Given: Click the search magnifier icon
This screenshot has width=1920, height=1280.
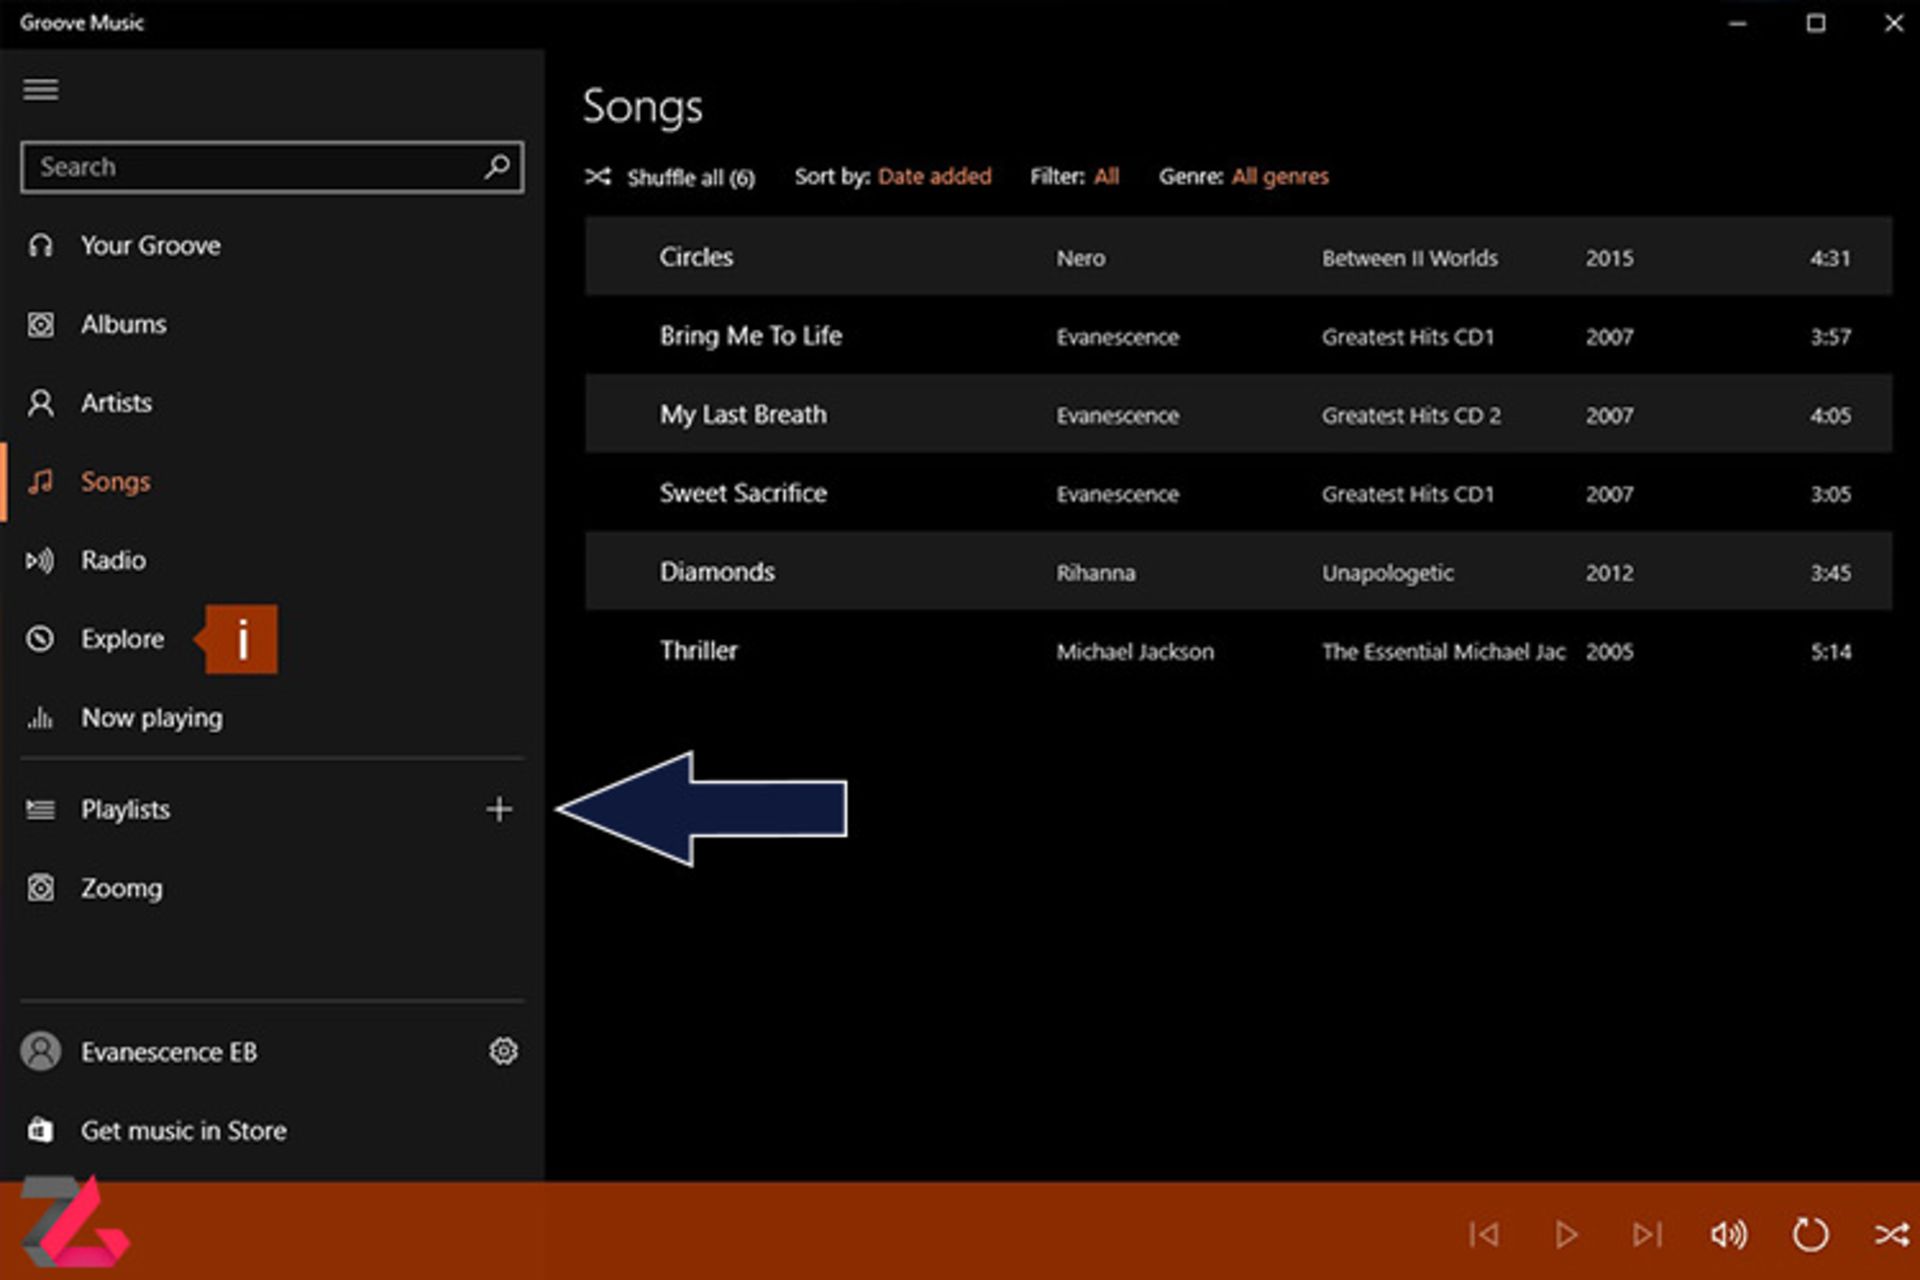Looking at the screenshot, I should (x=497, y=166).
